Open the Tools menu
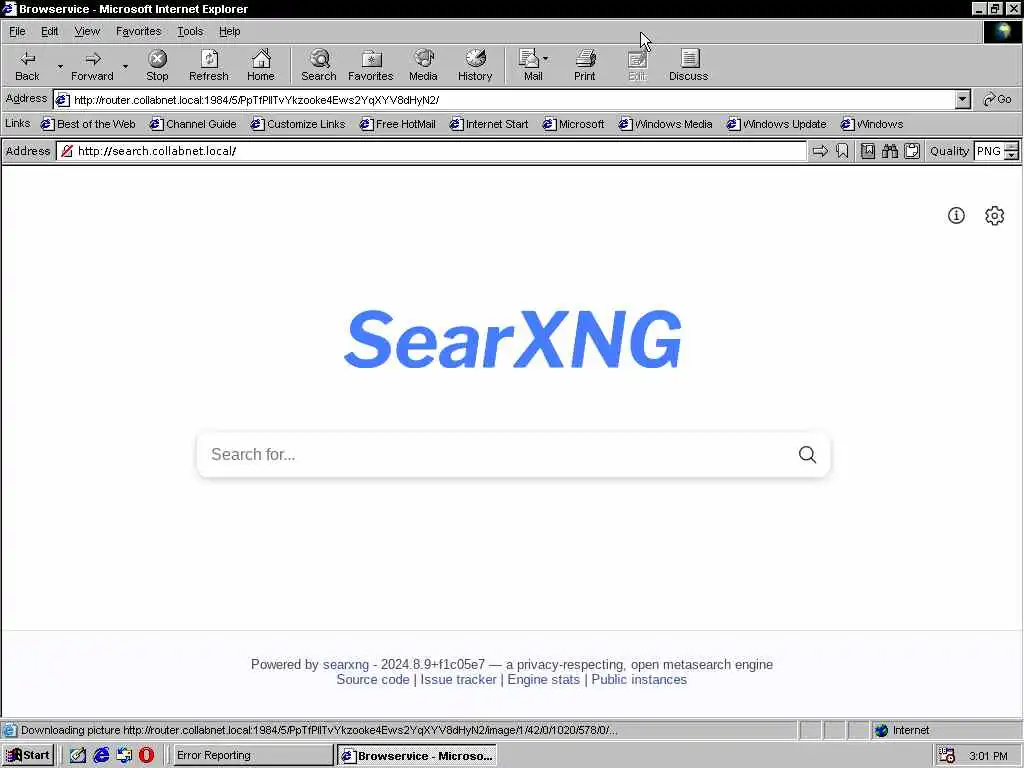Viewport: 1024px width, 768px height. (190, 31)
